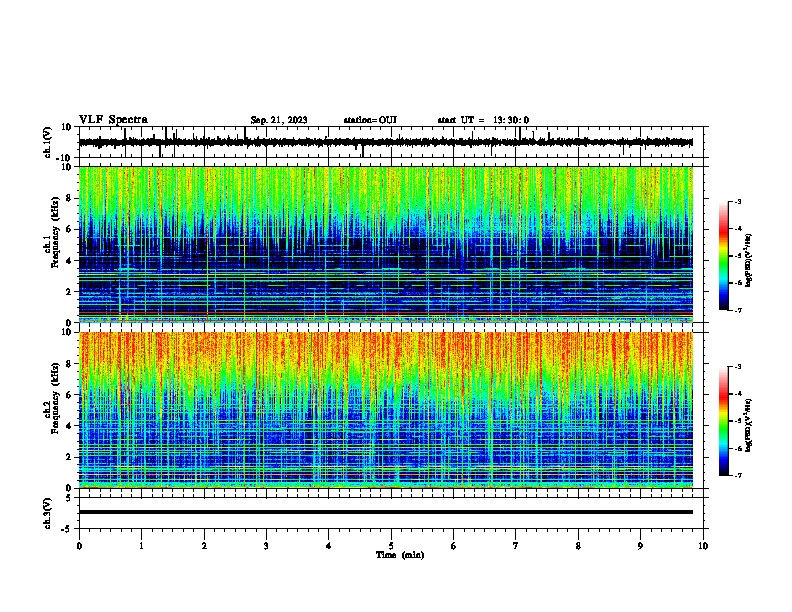Click time-axis tick label "8"
This screenshot has width=792, height=612.
[578, 546]
